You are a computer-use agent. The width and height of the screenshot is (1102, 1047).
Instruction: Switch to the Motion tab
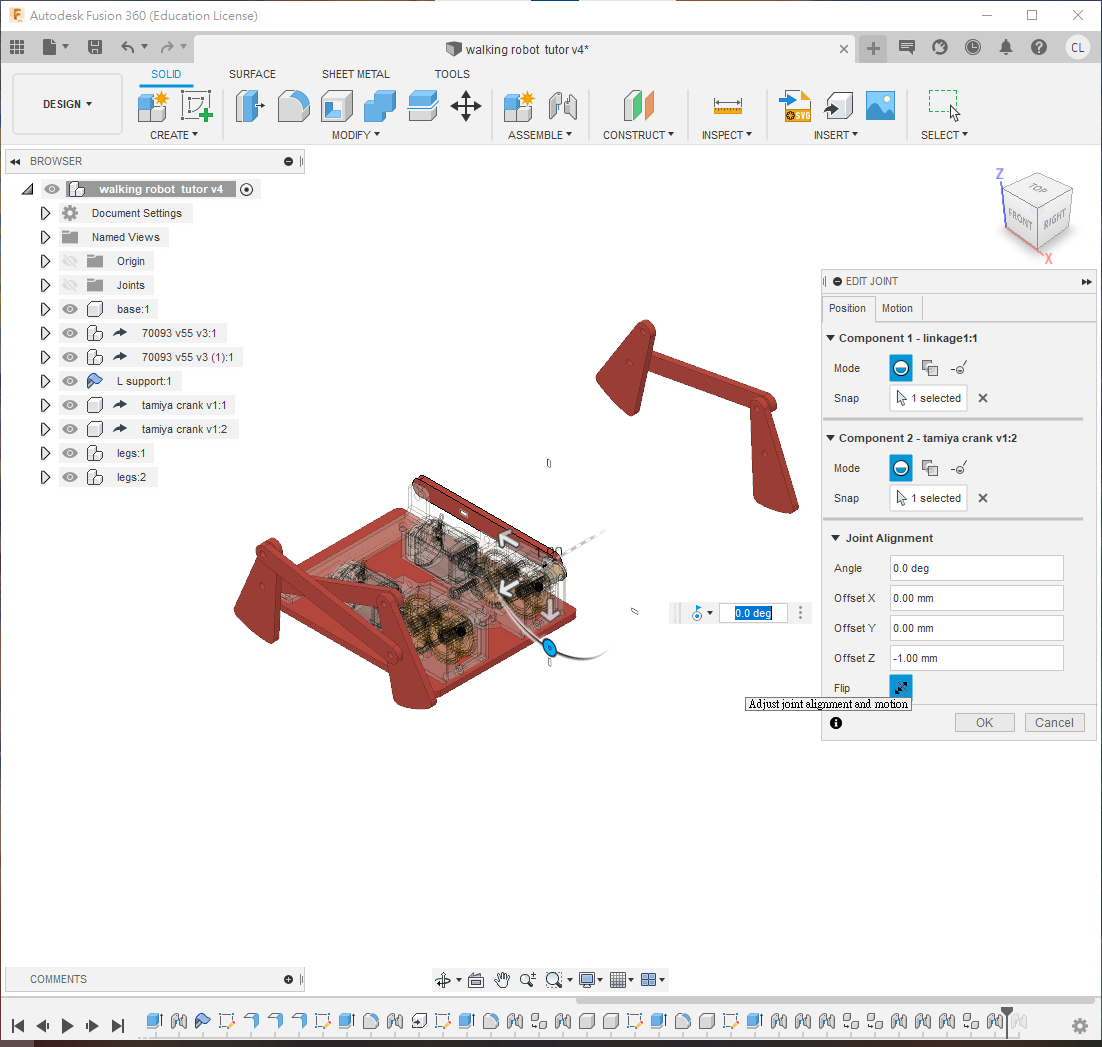[897, 308]
